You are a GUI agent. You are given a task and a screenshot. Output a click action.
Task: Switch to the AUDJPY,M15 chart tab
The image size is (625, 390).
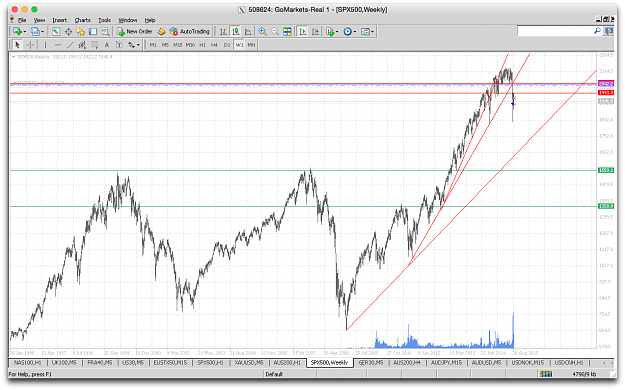(x=446, y=363)
